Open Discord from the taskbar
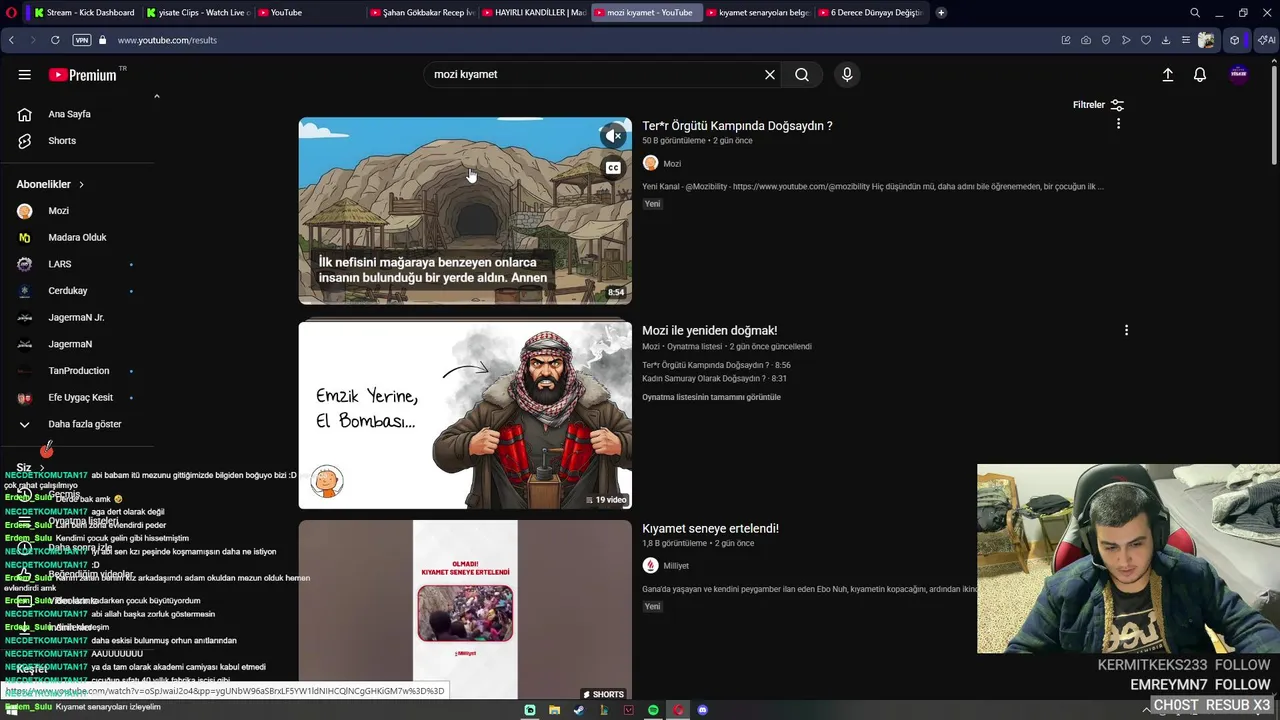The image size is (1280, 720). (703, 710)
